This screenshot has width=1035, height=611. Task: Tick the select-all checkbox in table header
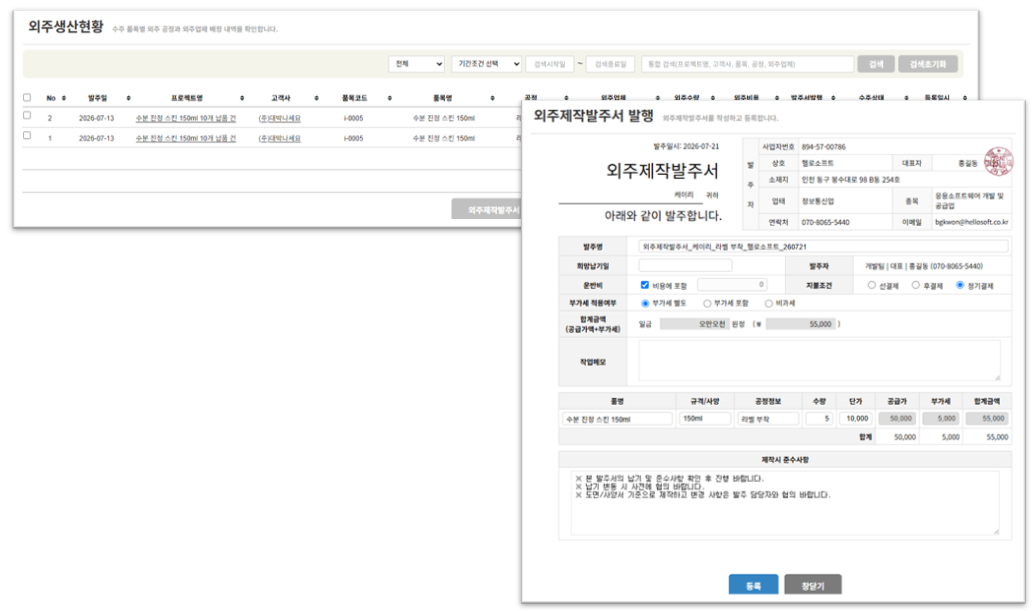pyautogui.click(x=27, y=97)
